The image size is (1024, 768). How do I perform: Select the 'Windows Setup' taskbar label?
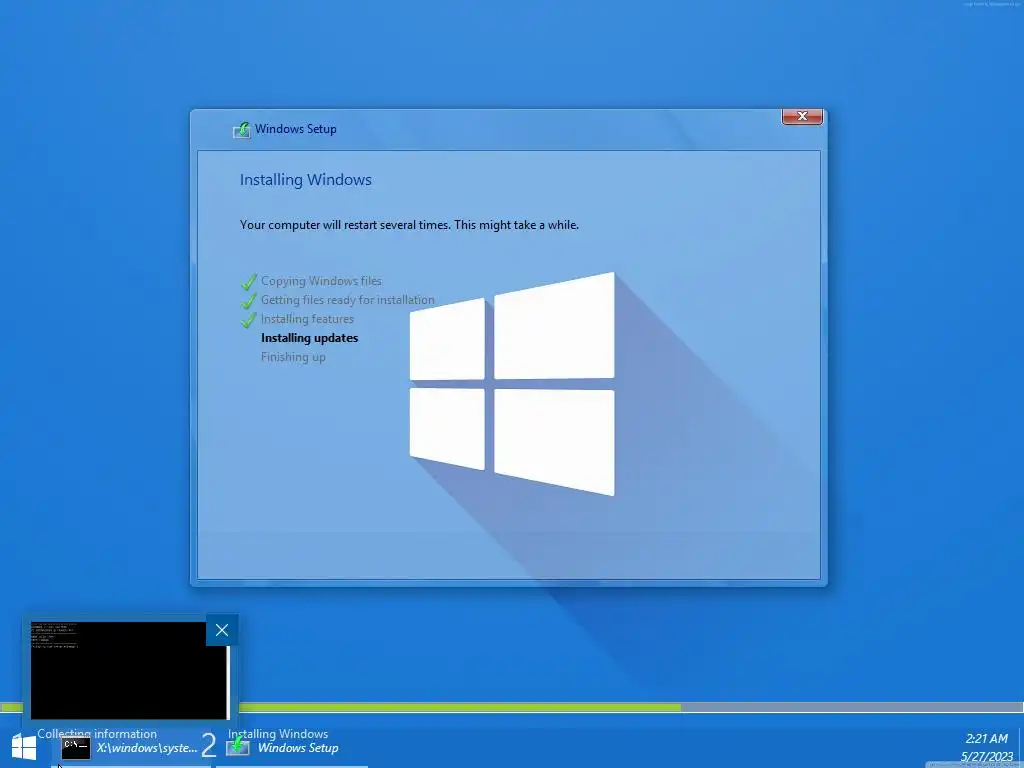pos(298,748)
